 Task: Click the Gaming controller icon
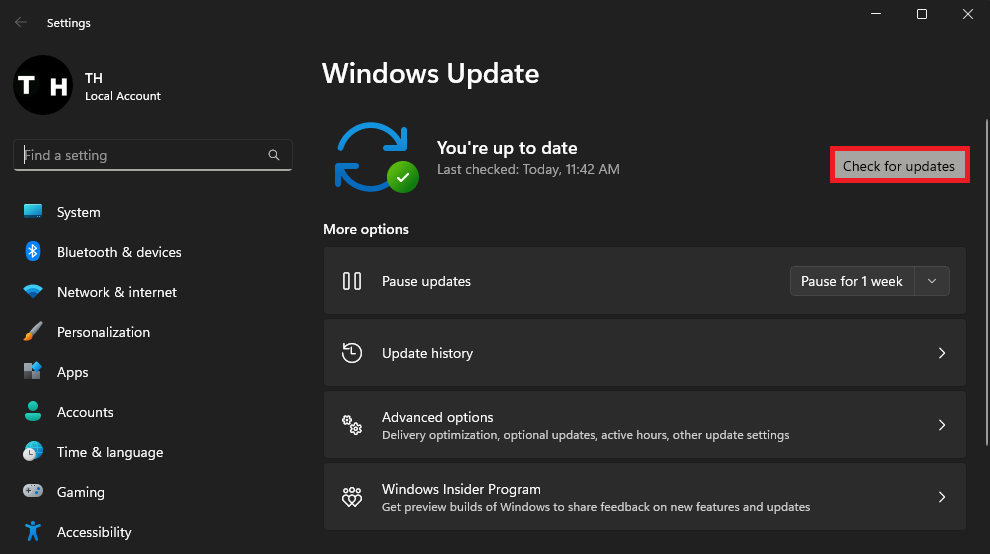33,491
